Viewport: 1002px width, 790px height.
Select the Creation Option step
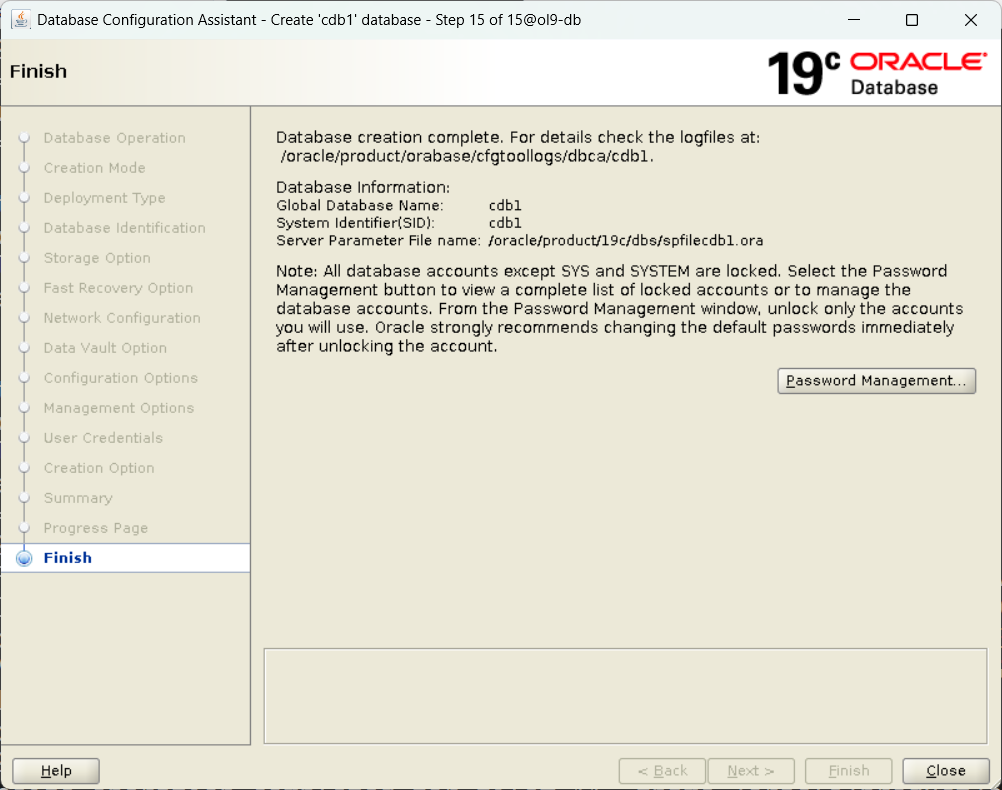(99, 469)
